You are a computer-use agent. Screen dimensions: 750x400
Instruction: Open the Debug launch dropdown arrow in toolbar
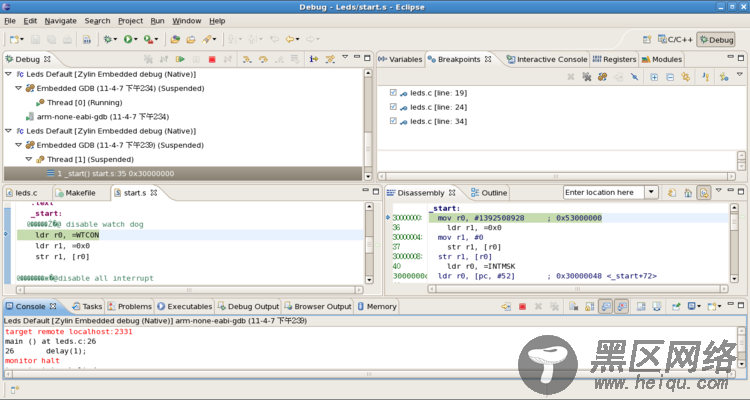(x=115, y=39)
